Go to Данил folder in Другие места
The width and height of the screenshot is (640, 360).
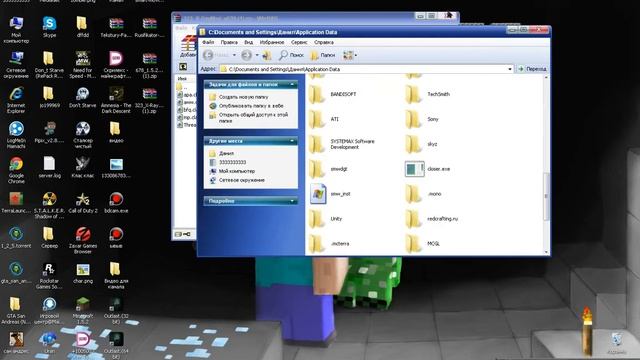[226, 153]
